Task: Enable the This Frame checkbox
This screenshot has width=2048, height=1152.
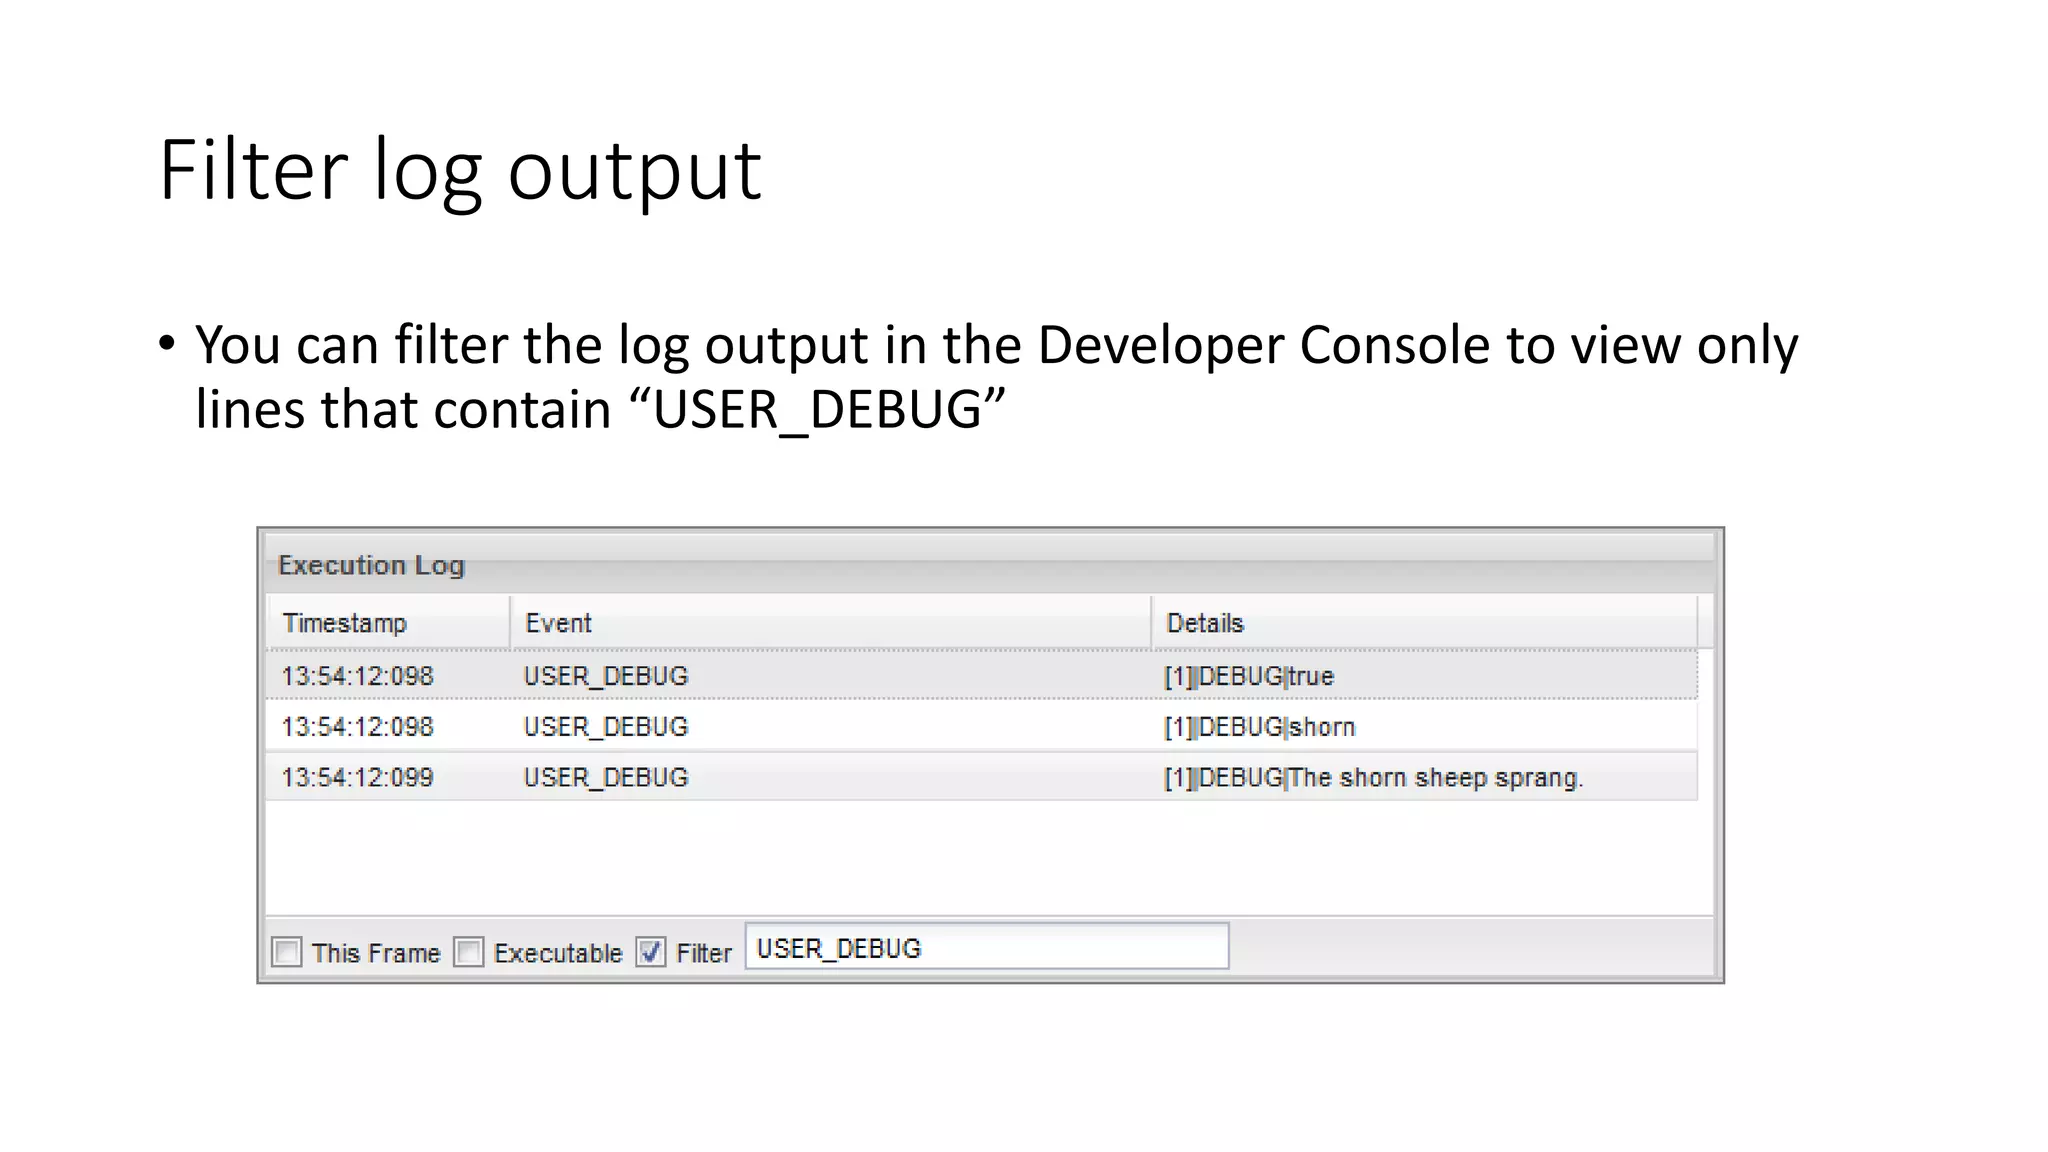Action: pyautogui.click(x=287, y=951)
